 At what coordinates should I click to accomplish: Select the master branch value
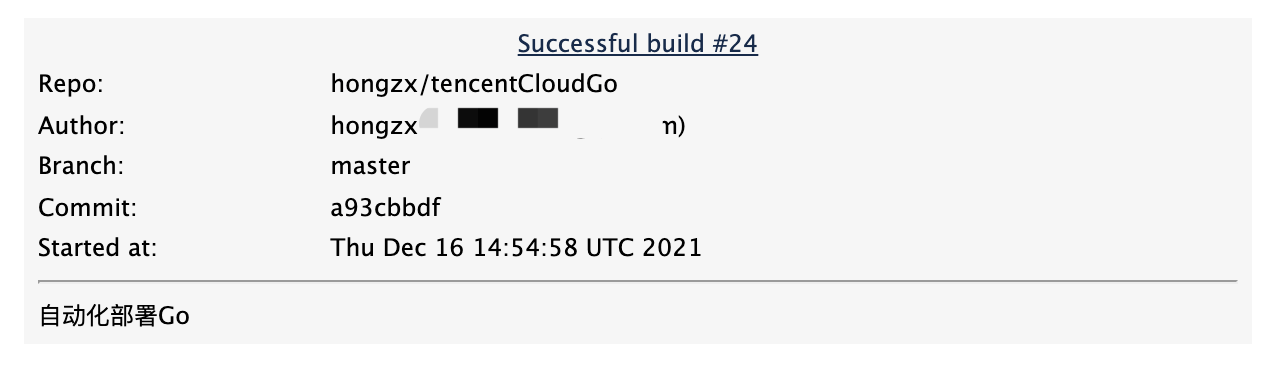click(x=370, y=166)
